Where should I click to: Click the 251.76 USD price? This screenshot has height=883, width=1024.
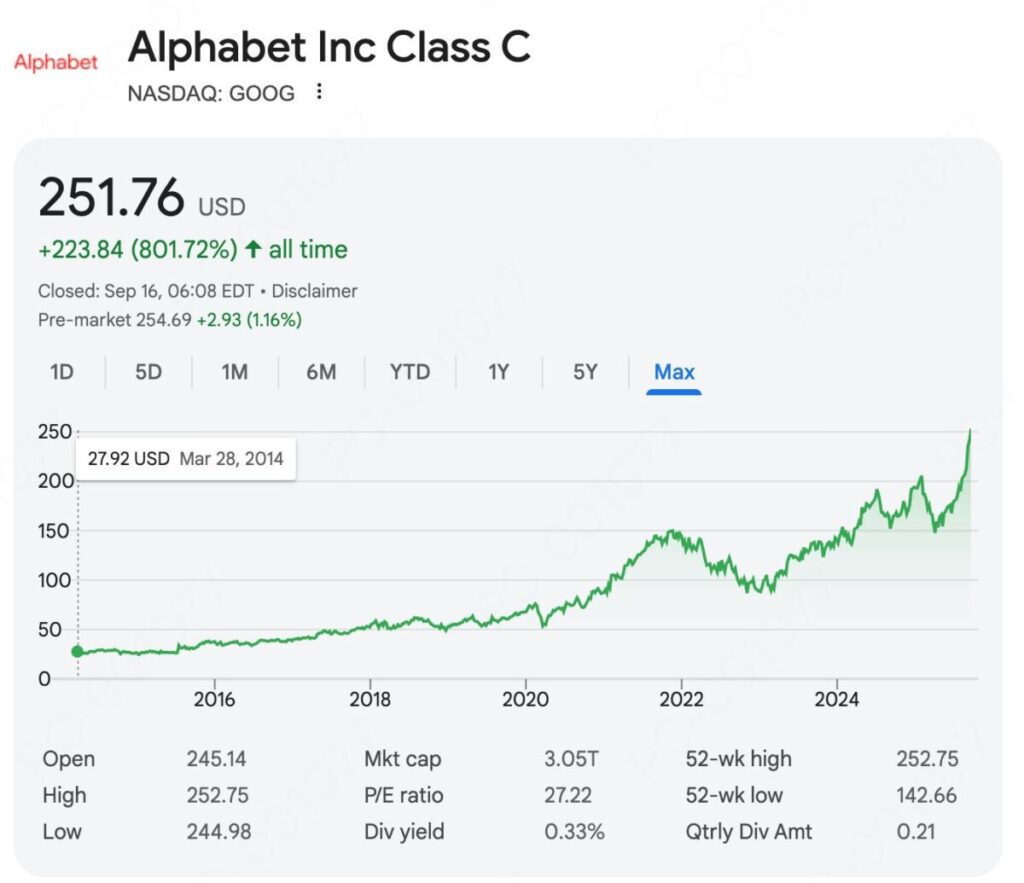(141, 197)
